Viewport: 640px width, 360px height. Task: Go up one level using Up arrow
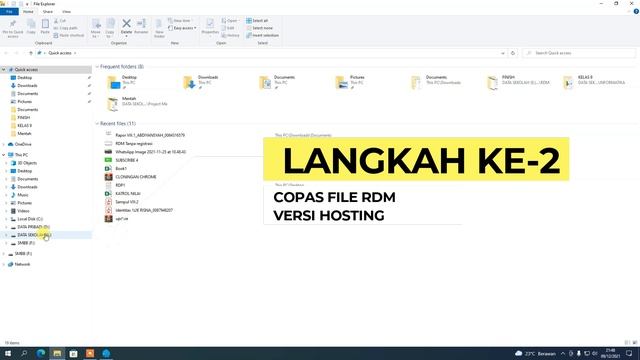point(31,53)
